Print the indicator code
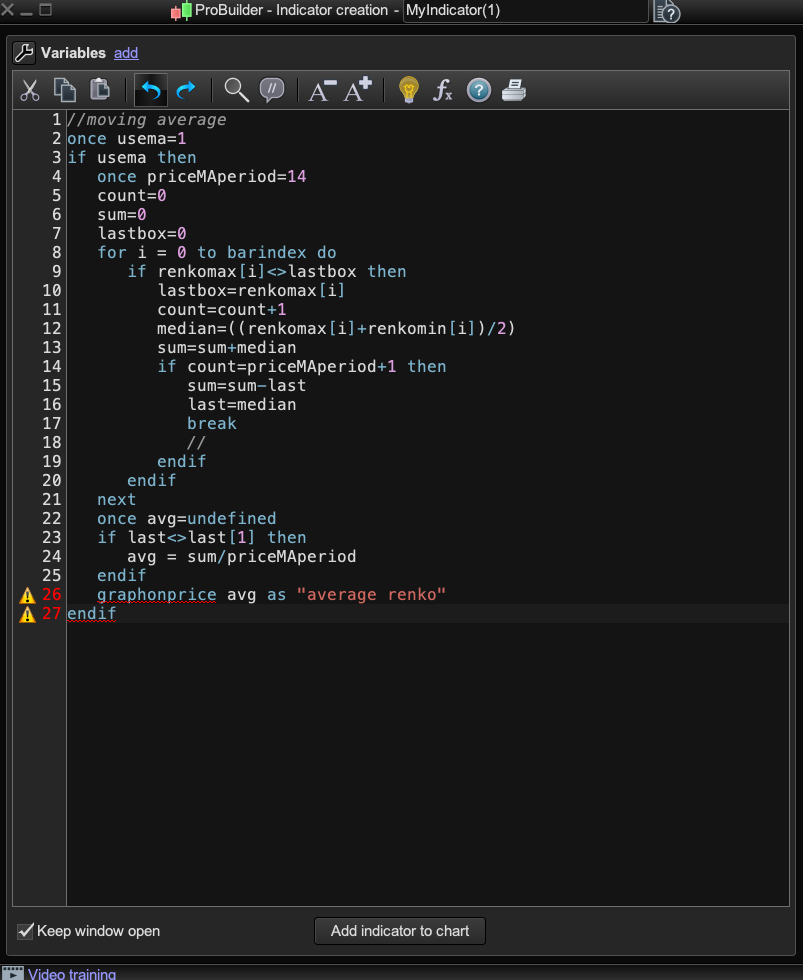The width and height of the screenshot is (803, 980). [x=514, y=90]
